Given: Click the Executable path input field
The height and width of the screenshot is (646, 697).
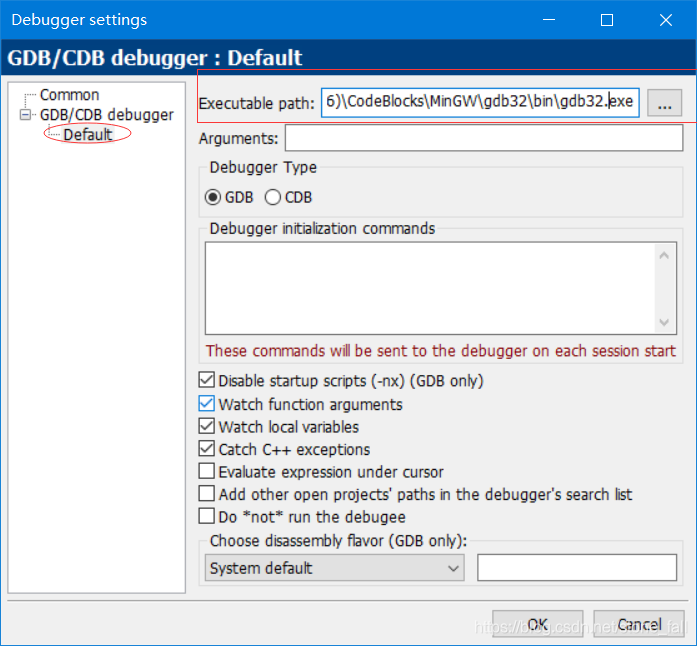Looking at the screenshot, I should 480,103.
